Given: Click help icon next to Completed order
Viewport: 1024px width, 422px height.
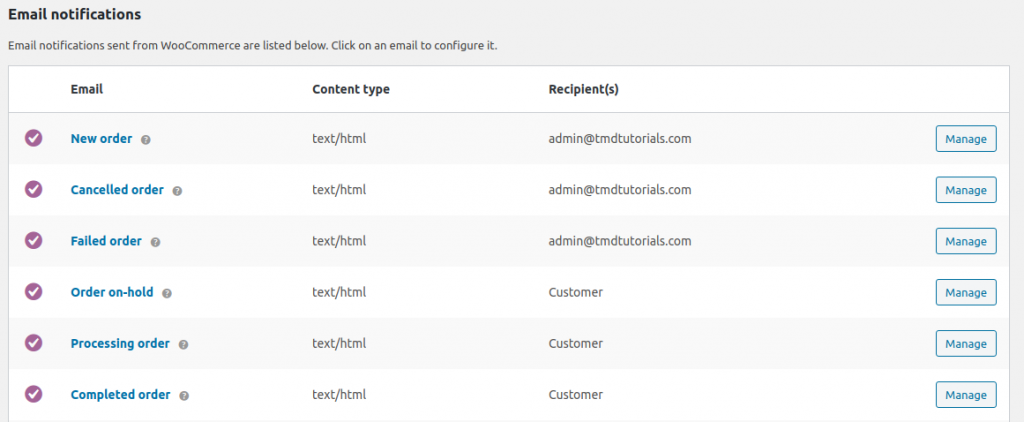Looking at the screenshot, I should [184, 395].
